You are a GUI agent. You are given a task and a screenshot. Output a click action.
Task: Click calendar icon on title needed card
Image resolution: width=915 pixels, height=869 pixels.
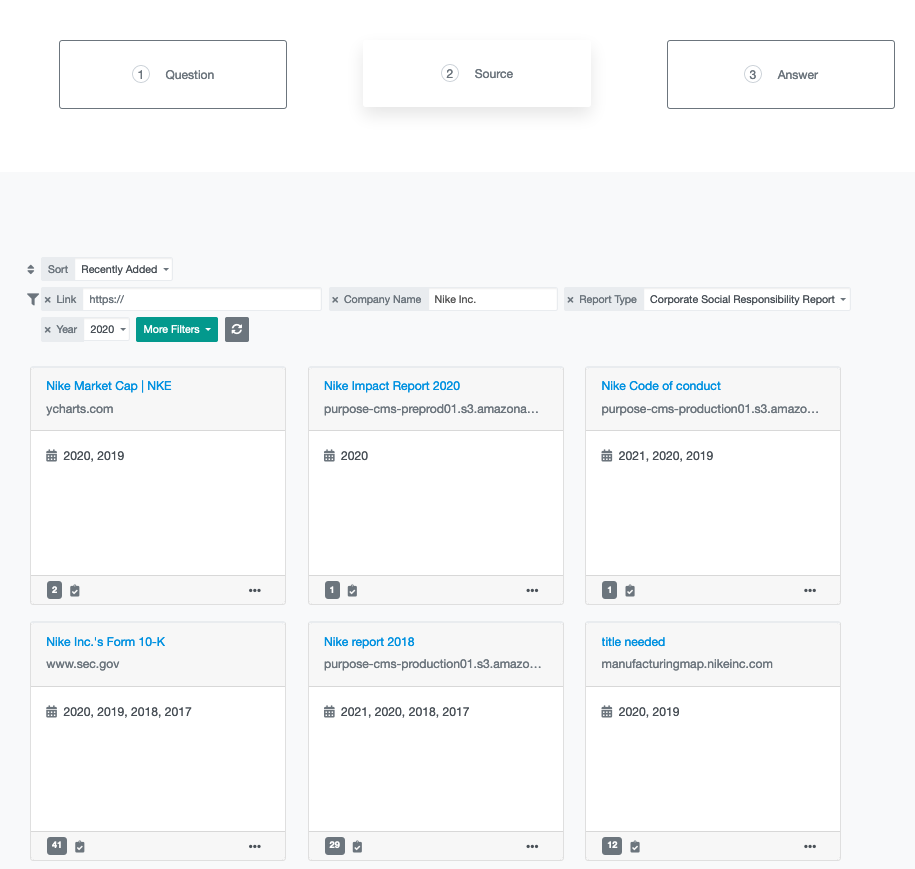point(607,711)
